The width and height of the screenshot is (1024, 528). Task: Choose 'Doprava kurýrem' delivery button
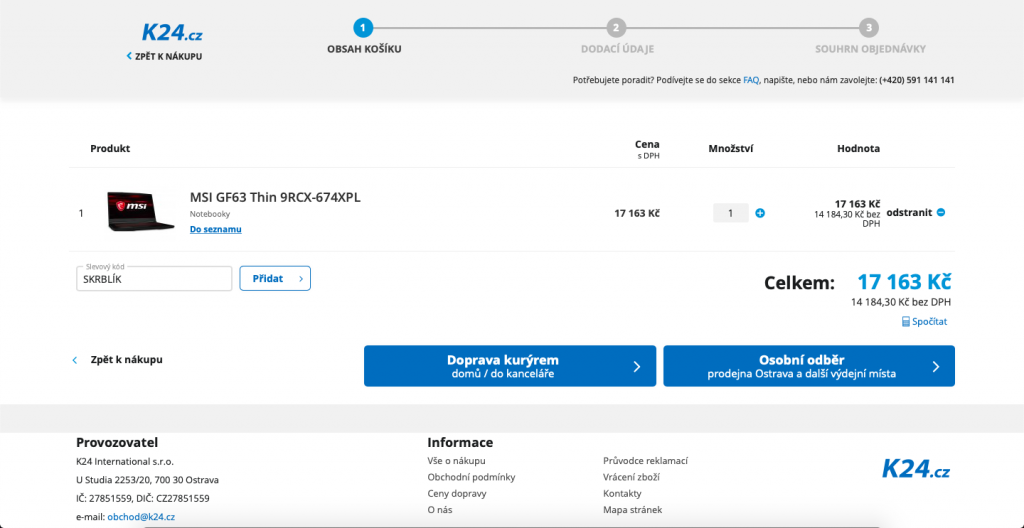pos(509,366)
